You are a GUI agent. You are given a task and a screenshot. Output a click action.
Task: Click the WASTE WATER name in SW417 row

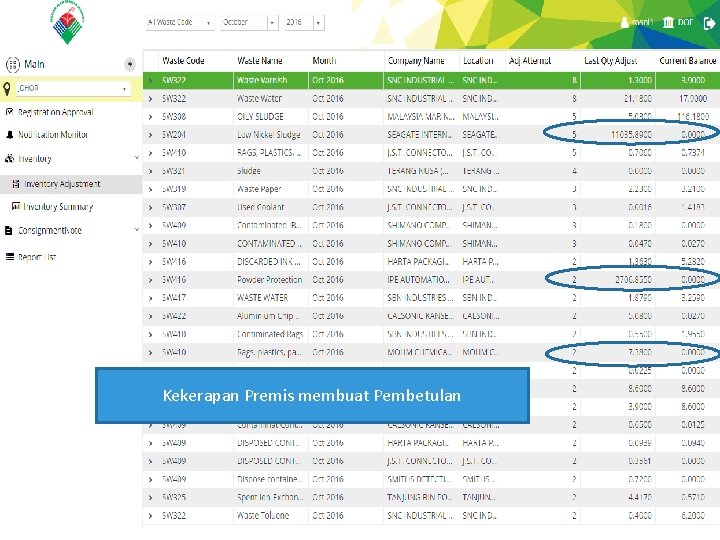(262, 298)
